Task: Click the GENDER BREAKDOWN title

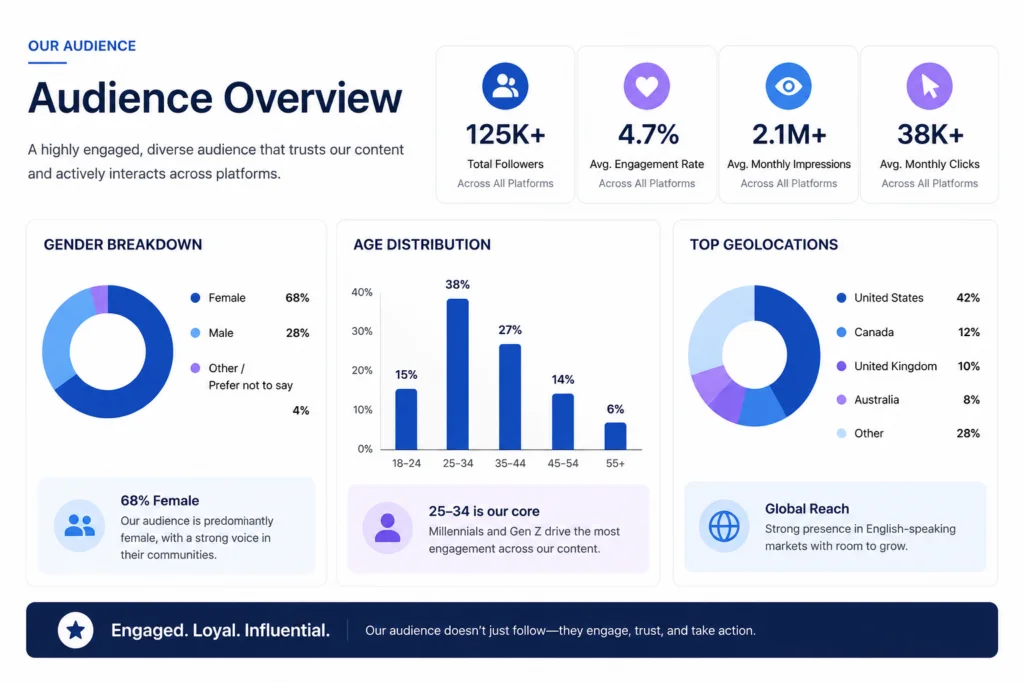Action: pos(123,244)
